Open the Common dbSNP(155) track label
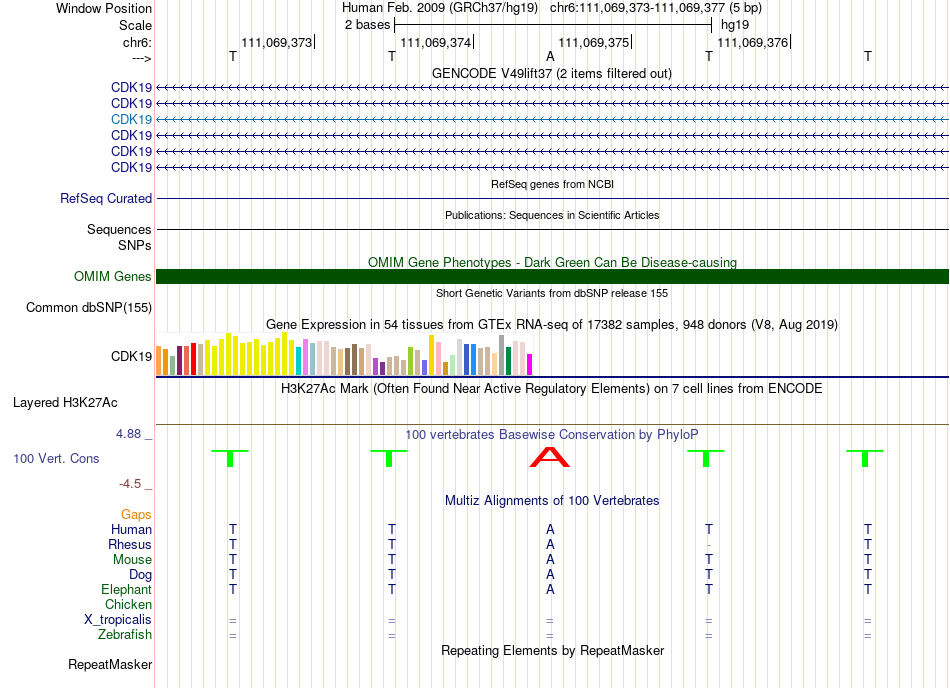This screenshot has width=950, height=688. pos(89,307)
